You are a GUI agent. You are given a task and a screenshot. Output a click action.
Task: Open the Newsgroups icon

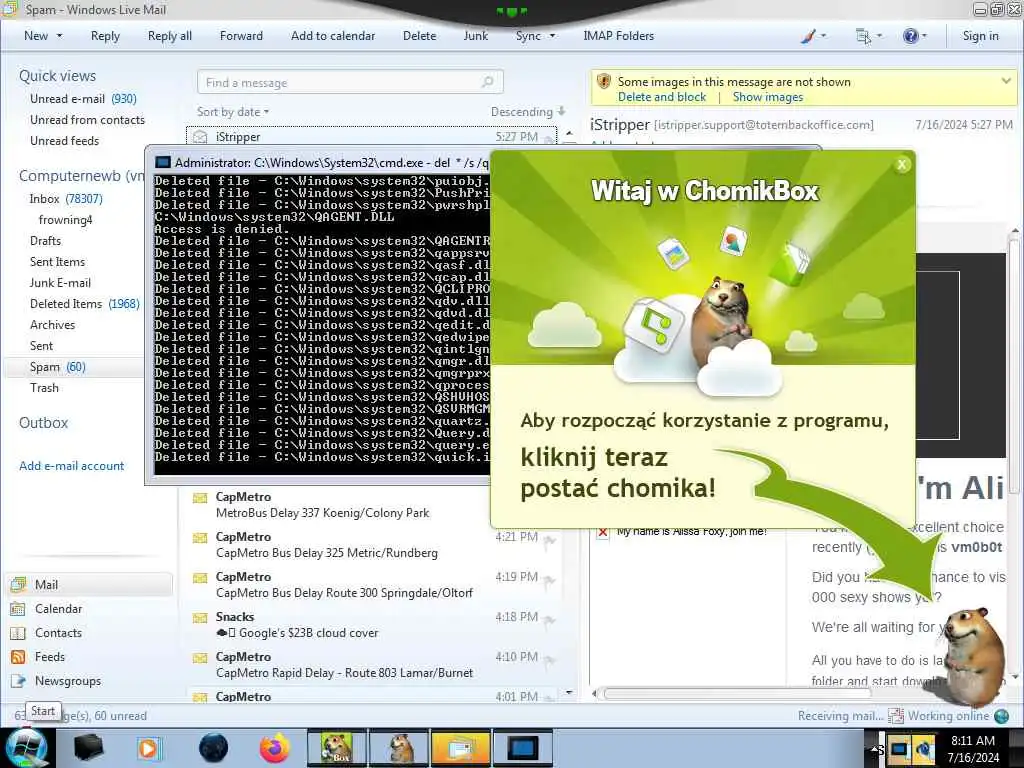tap(18, 681)
